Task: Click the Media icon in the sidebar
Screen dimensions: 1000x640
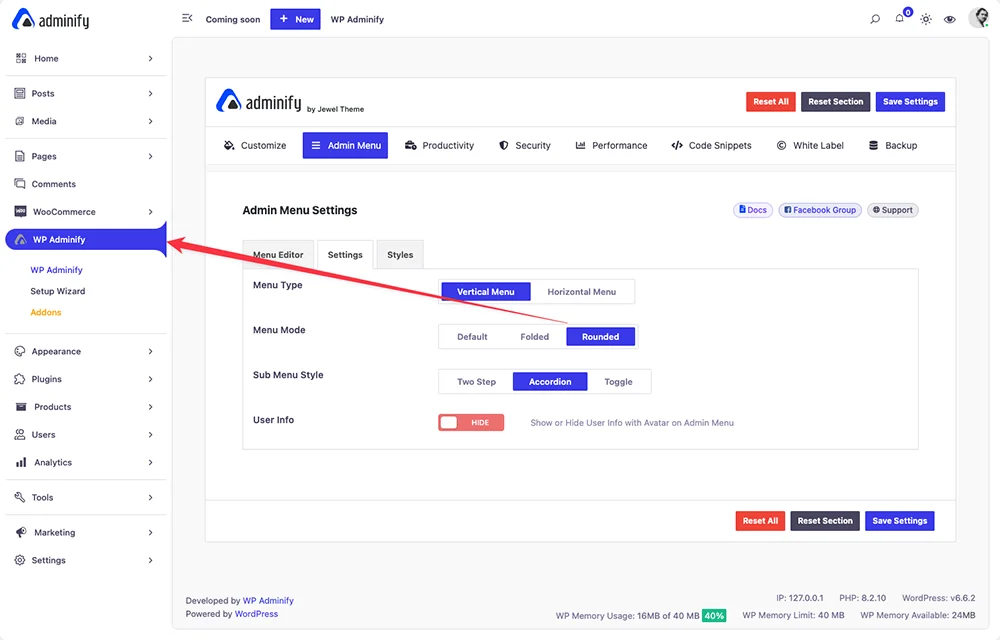Action: click(x=20, y=121)
